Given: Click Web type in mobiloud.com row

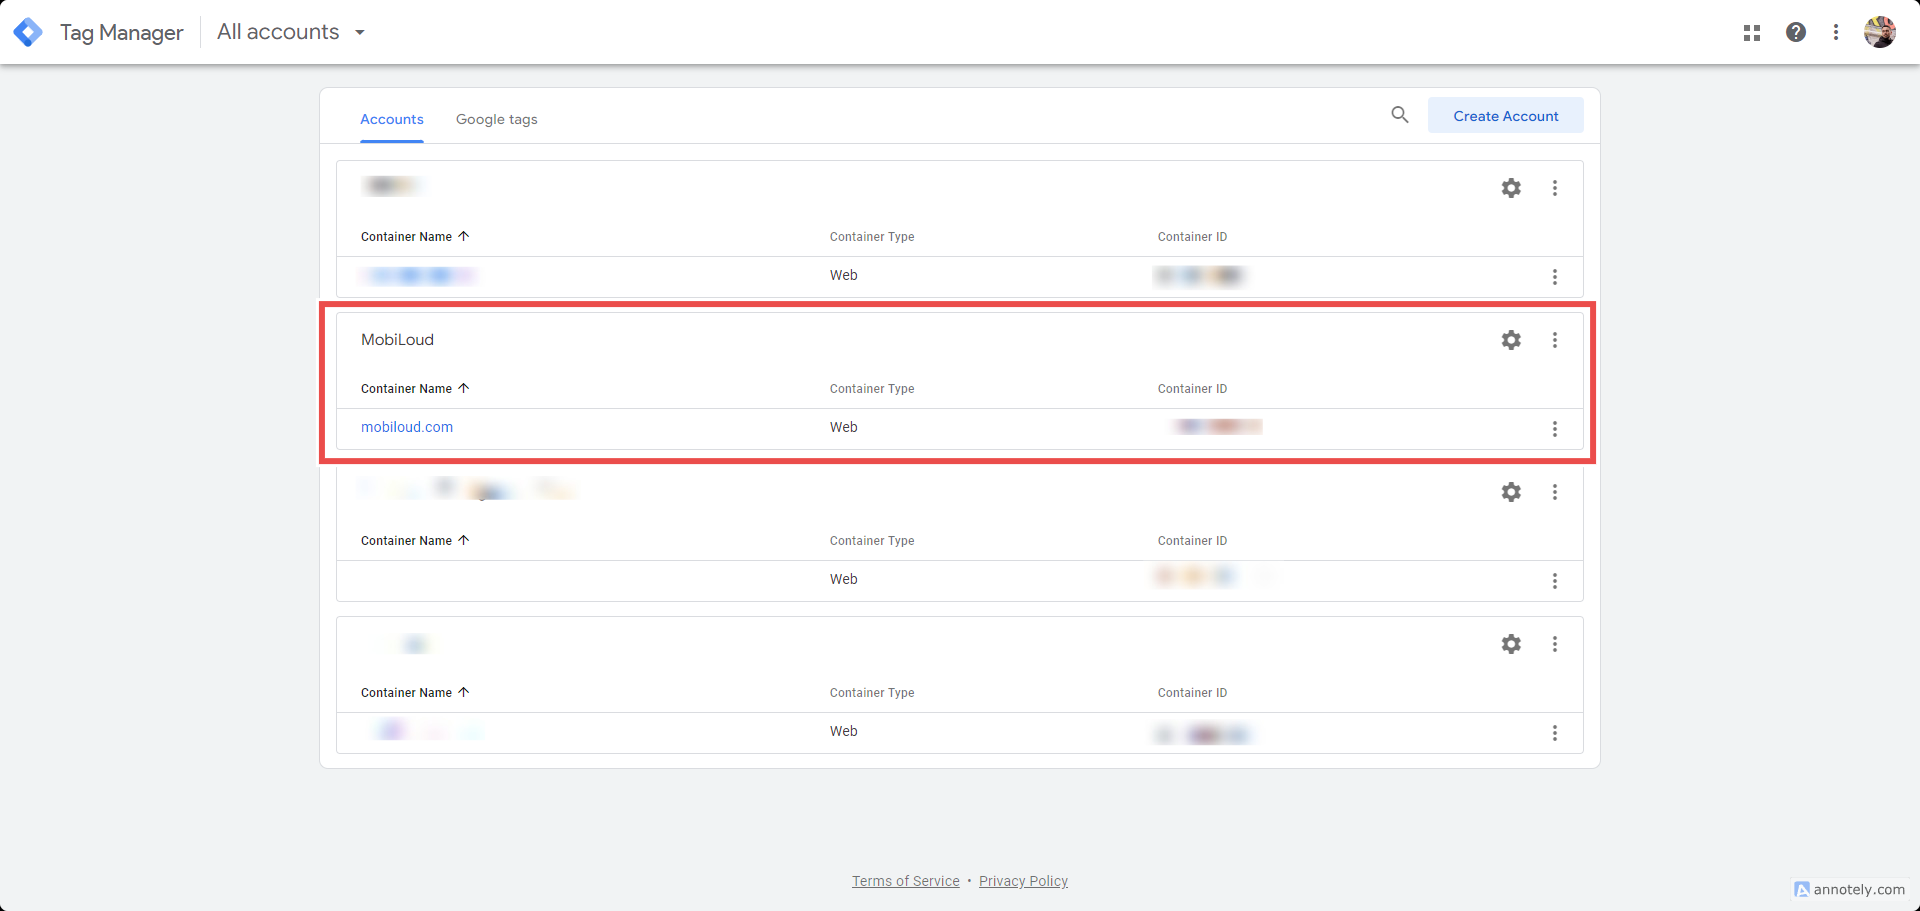Looking at the screenshot, I should tap(844, 427).
